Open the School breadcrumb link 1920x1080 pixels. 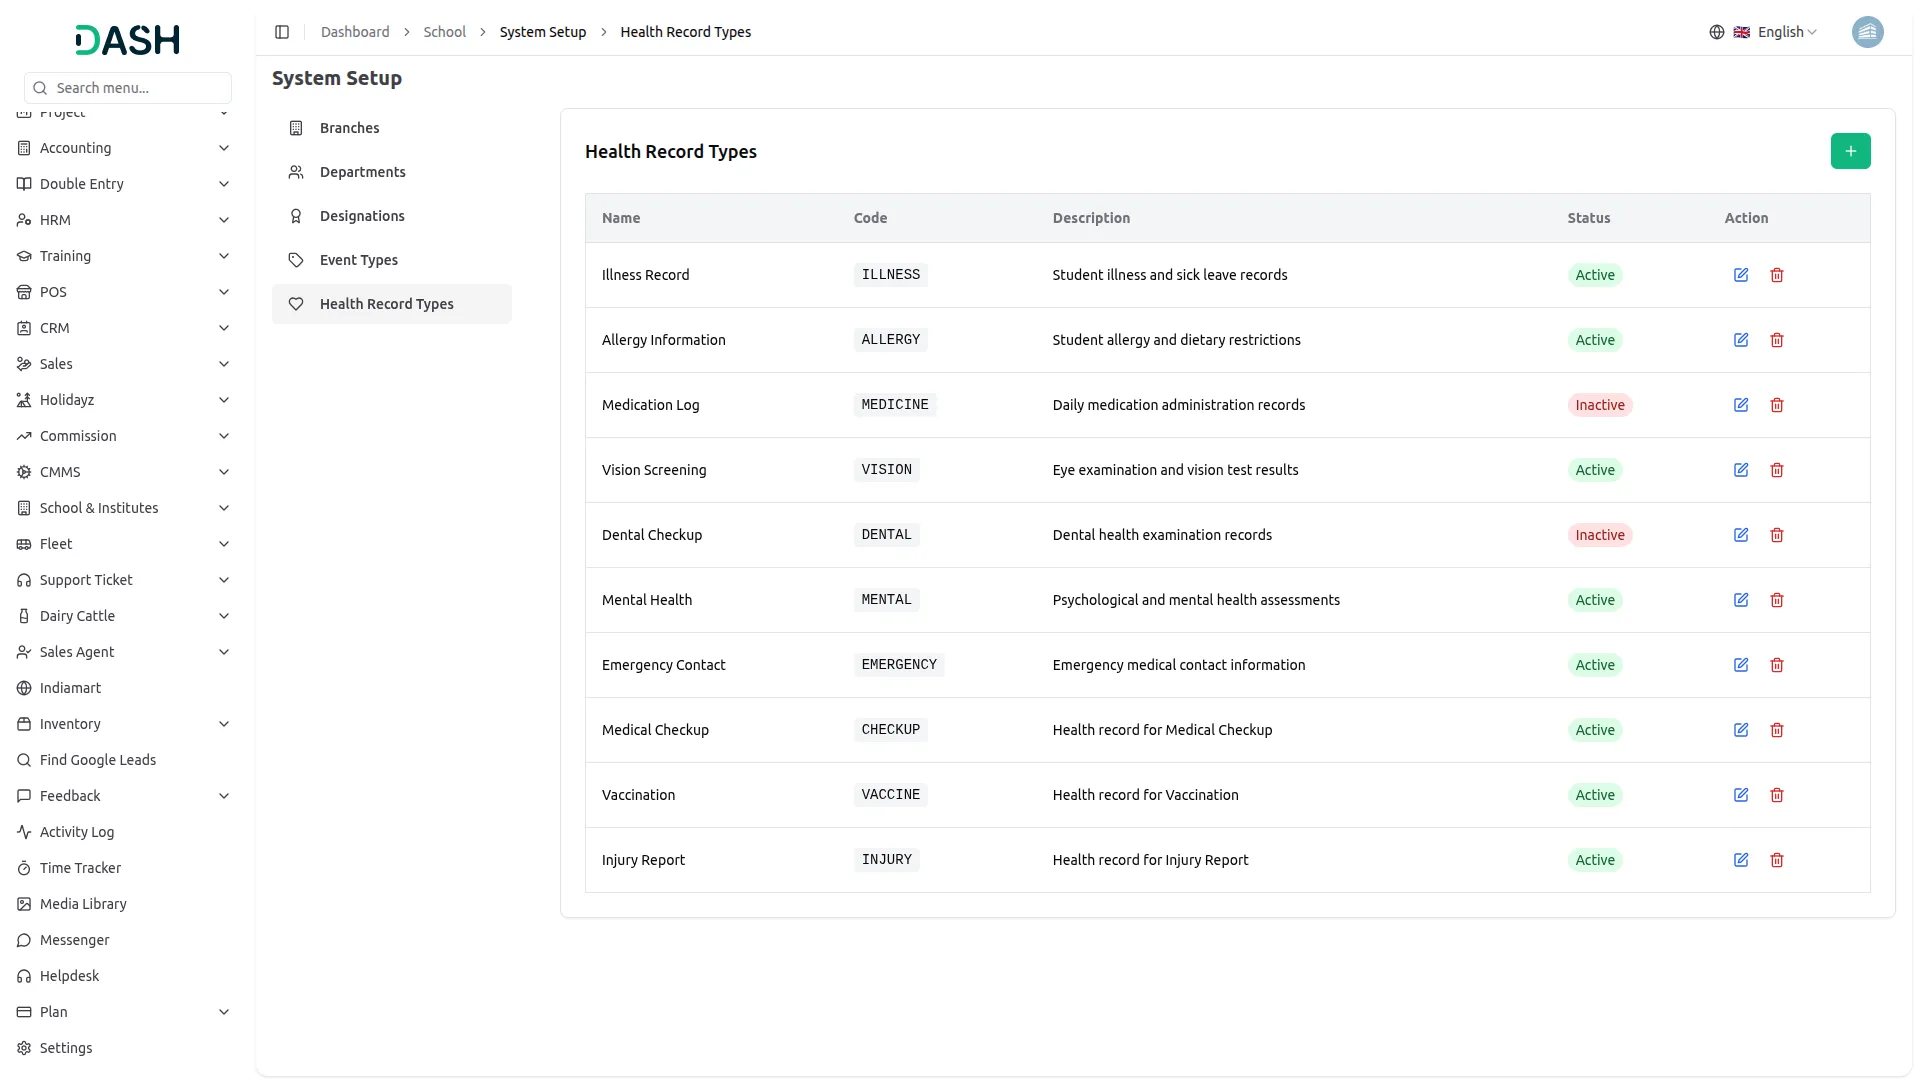[444, 32]
